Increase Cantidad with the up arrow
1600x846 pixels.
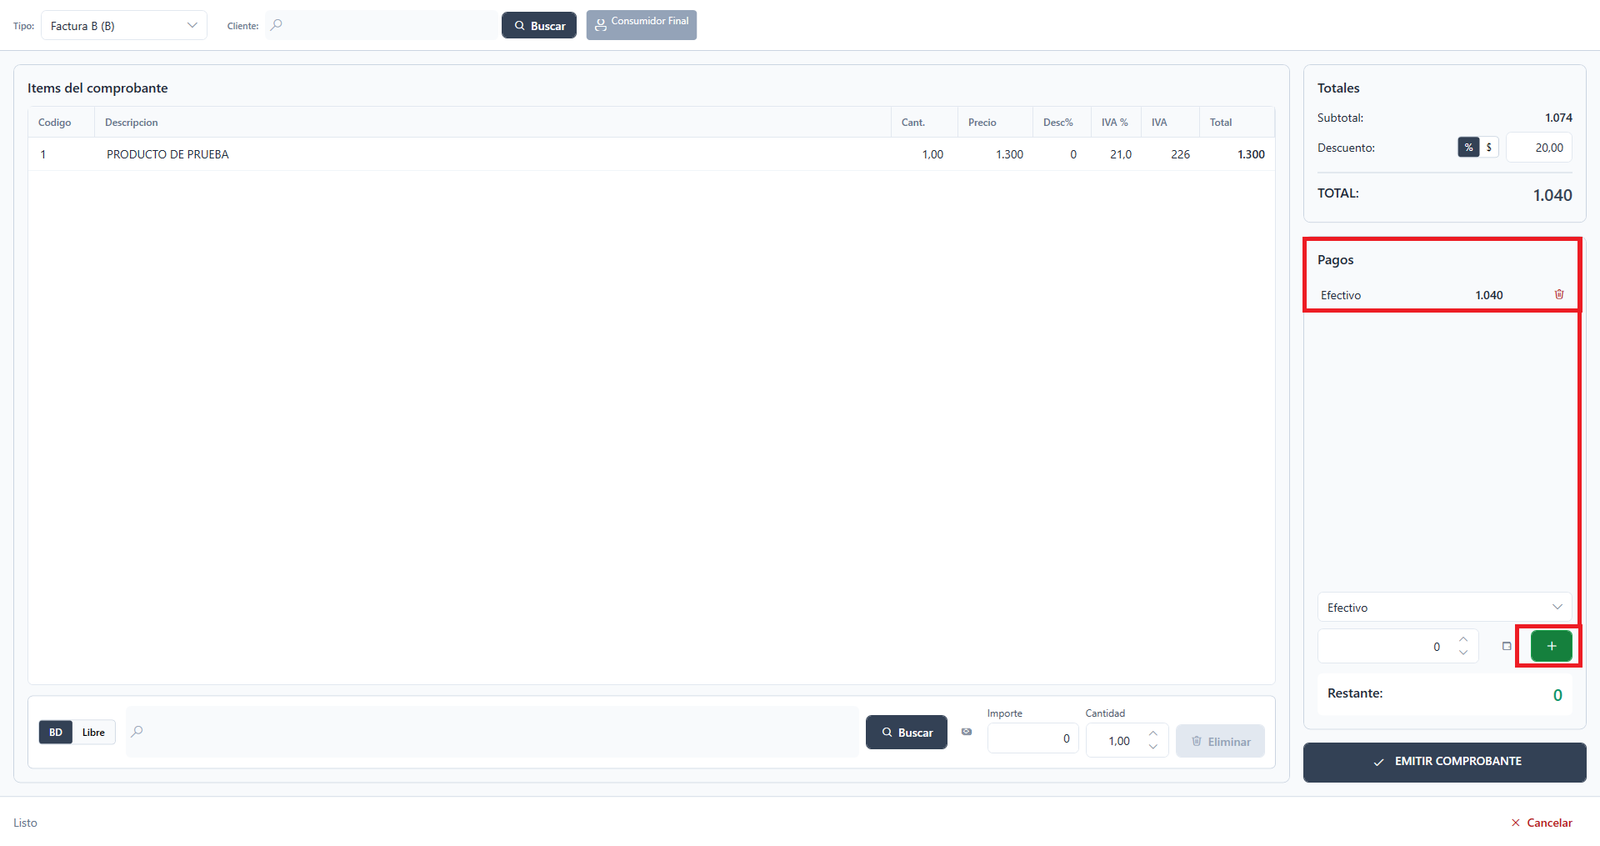[x=1153, y=734]
